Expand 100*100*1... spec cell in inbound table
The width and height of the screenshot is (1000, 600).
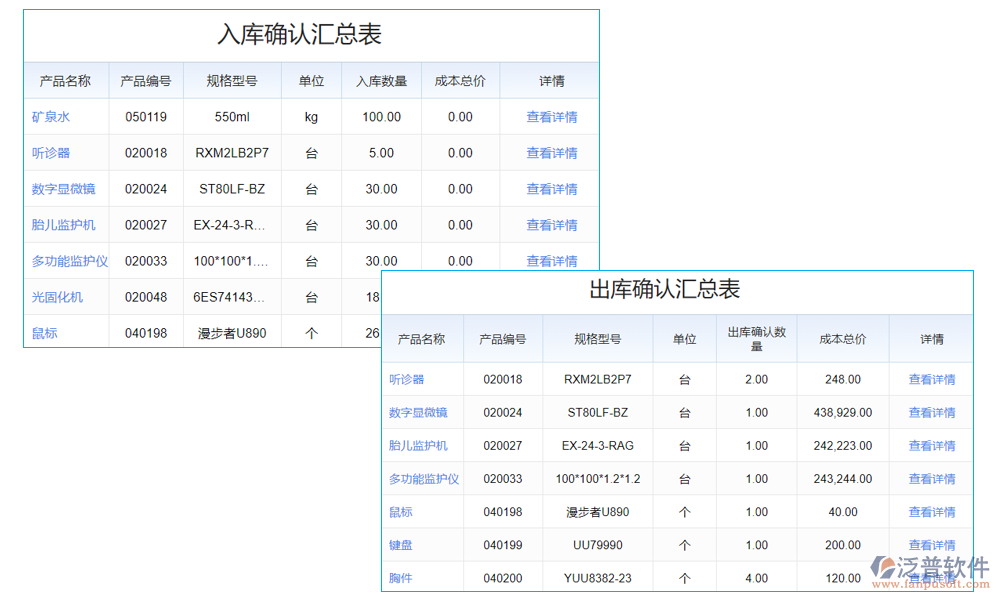(x=230, y=261)
